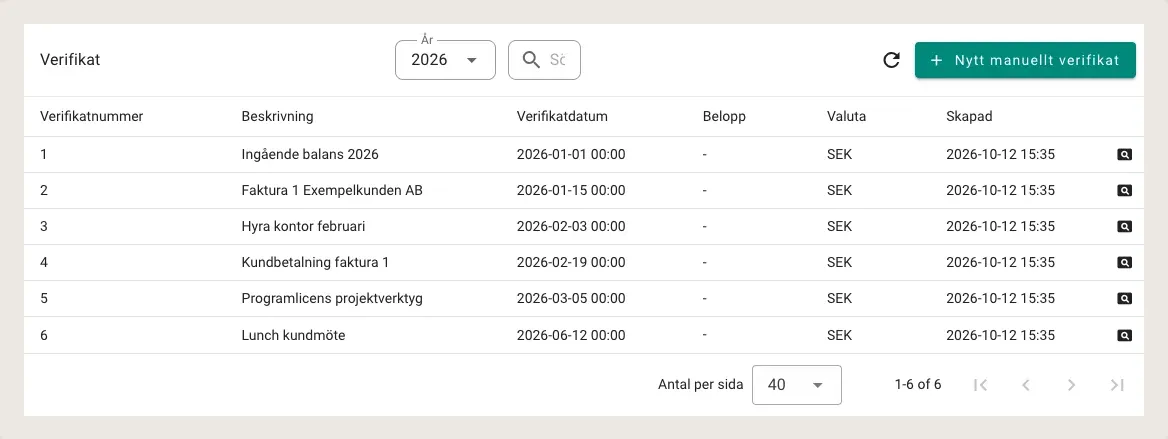Open details icon for Kundbetalning faktura 1
Viewport: 1168px width, 439px height.
click(x=1125, y=262)
